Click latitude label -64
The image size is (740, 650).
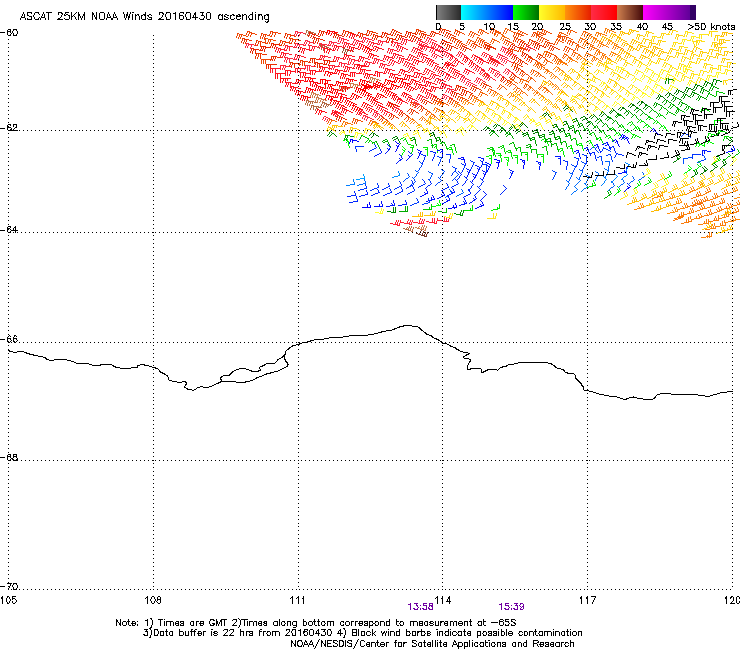9,230
